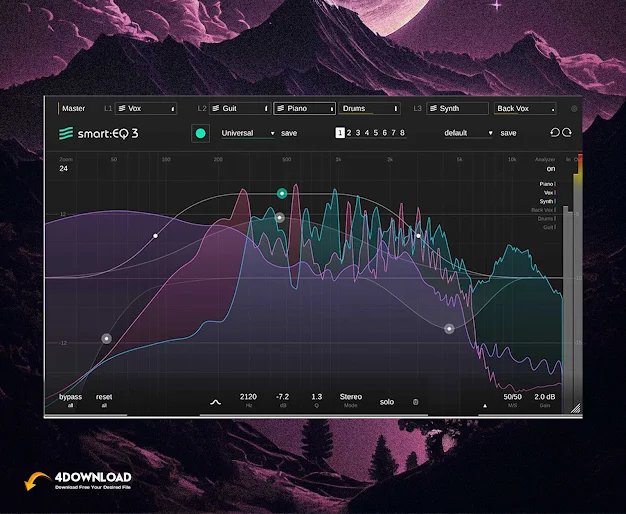This screenshot has height=514, width=626.
Task: Open the Drums slot dropdown handle
Action: (396, 109)
